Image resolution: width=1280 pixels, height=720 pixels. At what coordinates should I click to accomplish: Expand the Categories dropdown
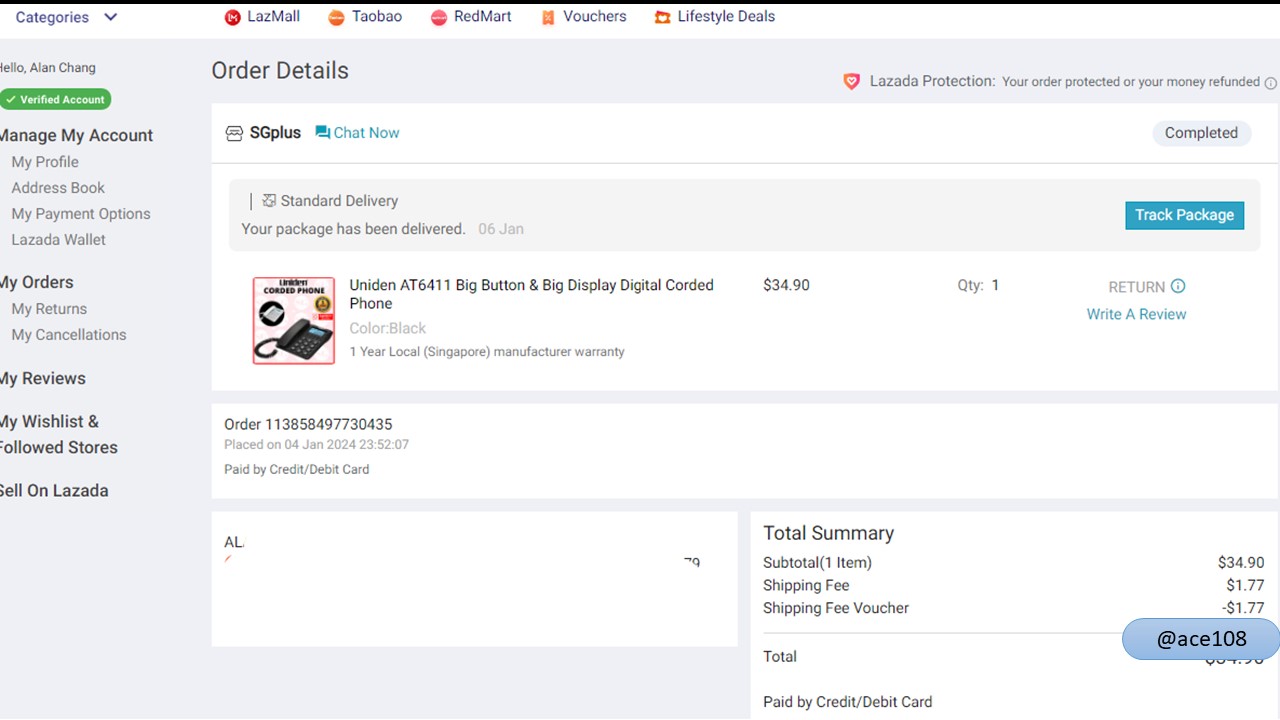coord(67,17)
